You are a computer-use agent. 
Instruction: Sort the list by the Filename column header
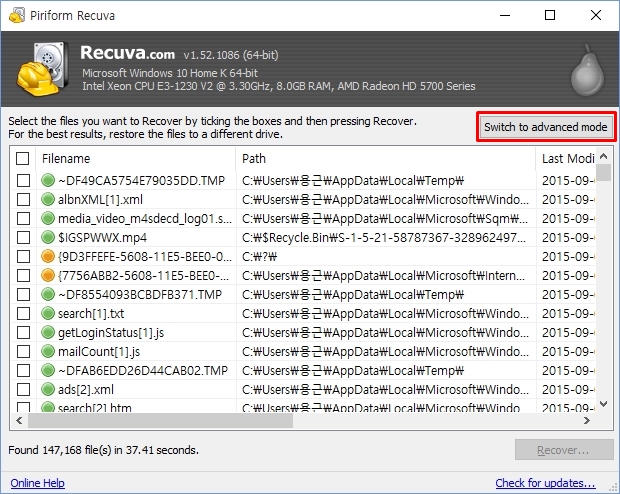136,159
